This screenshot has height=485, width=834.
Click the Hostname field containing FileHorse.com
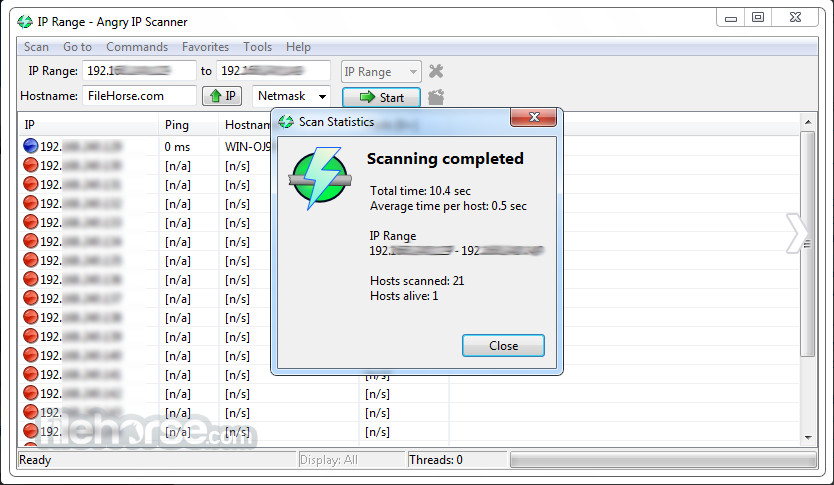139,96
